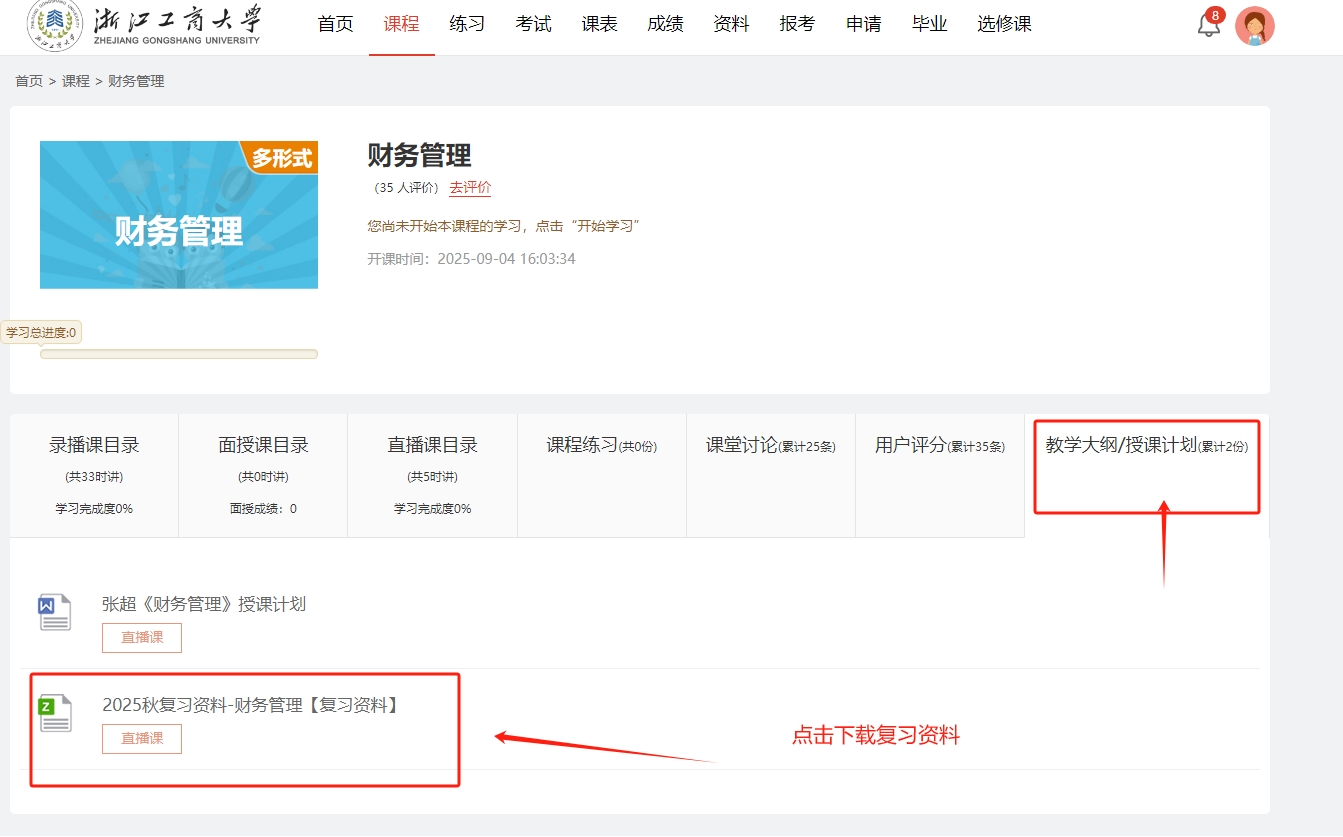The height and width of the screenshot is (837, 1343).
Task: Click the notification bell icon
Action: tap(1208, 25)
